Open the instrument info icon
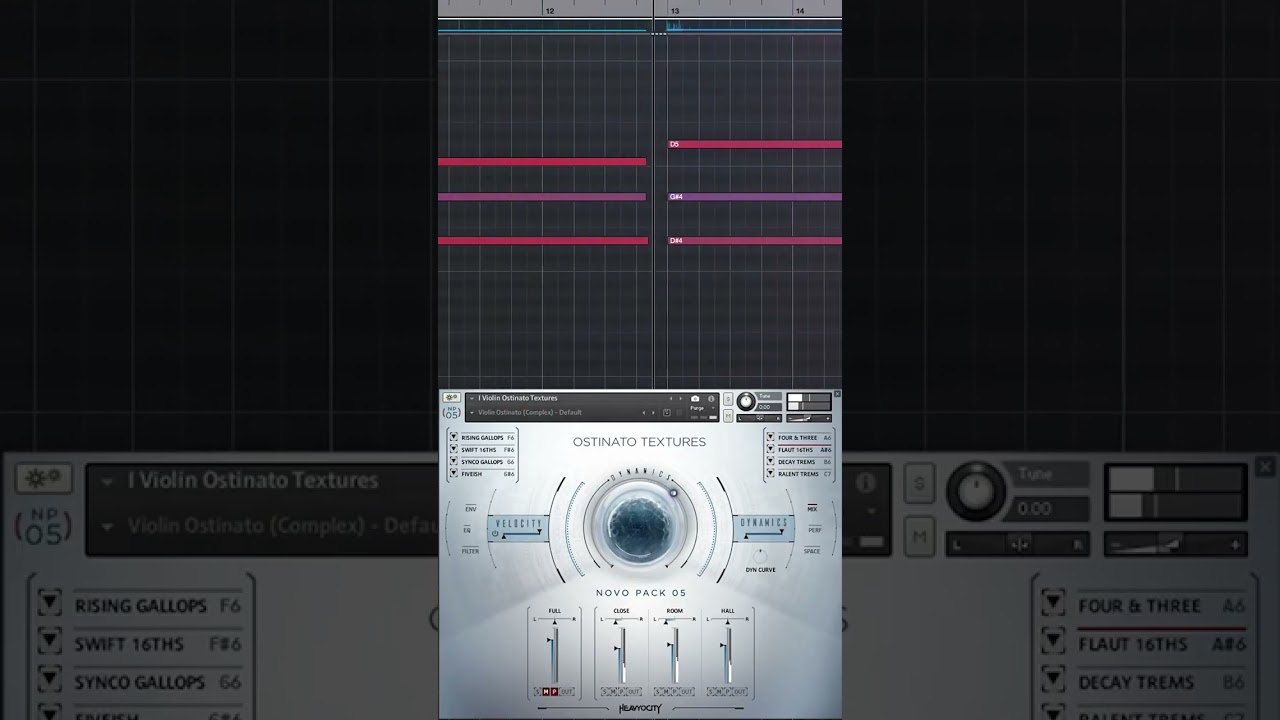 711,398
